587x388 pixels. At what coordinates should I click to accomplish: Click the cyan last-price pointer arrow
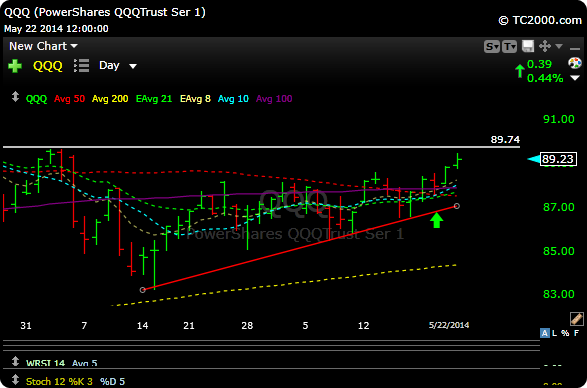[533, 159]
